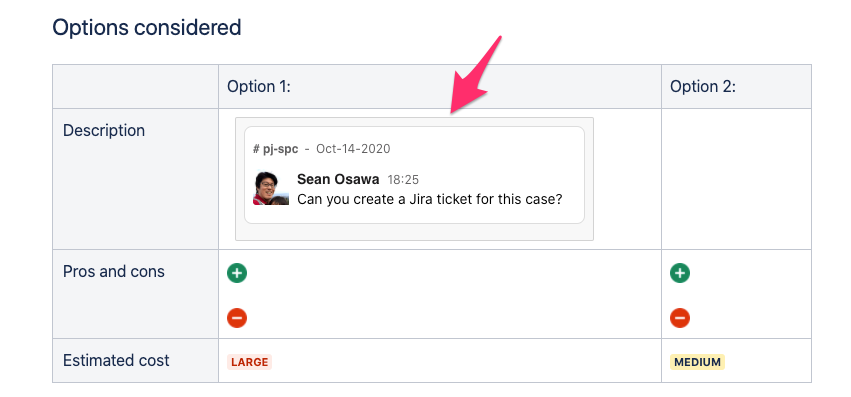The image size is (851, 397).
Task: Click the Option 1: header cell
Action: click(440, 86)
